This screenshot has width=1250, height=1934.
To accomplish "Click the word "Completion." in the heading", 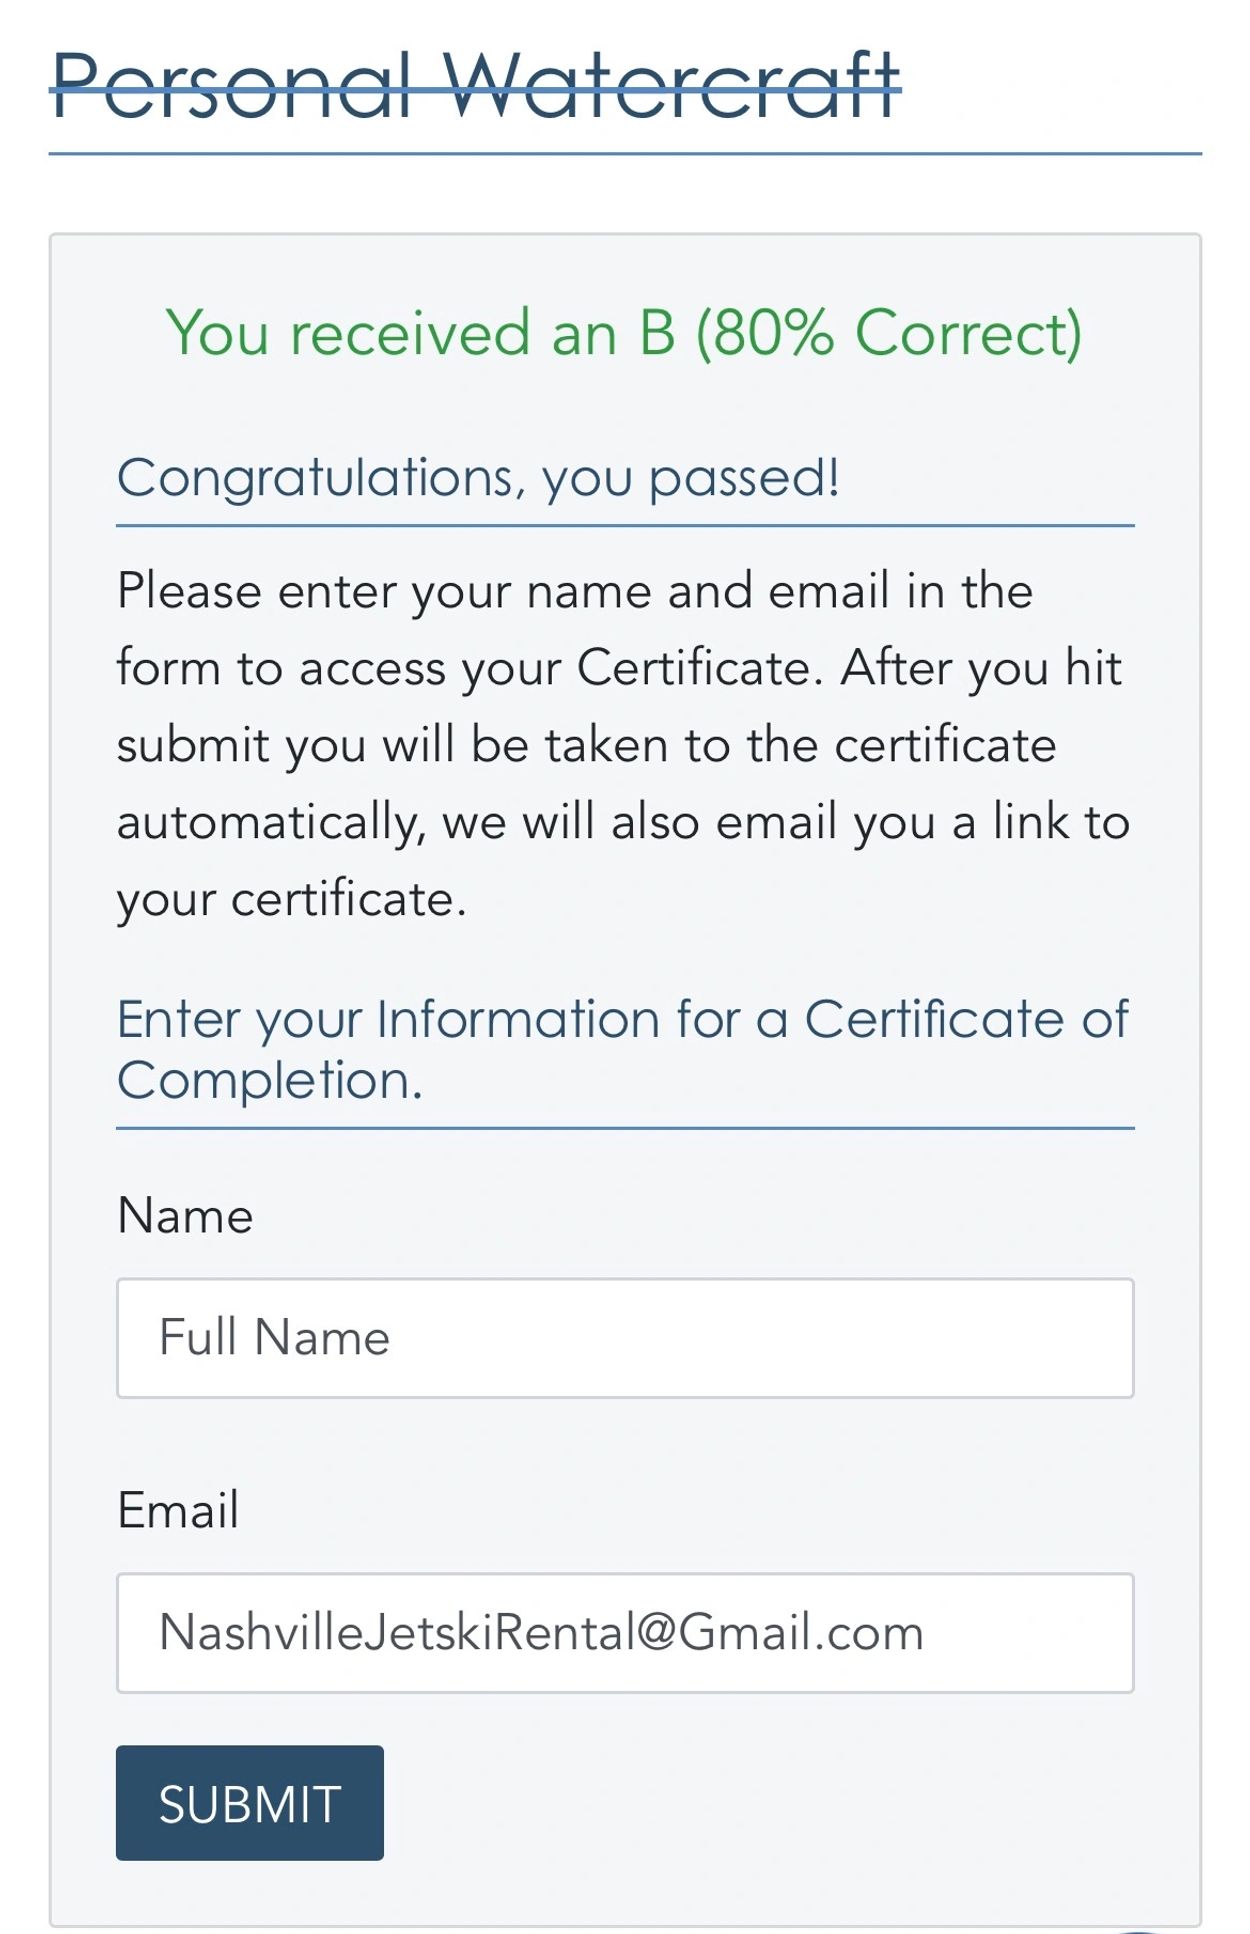I will click(x=270, y=1081).
